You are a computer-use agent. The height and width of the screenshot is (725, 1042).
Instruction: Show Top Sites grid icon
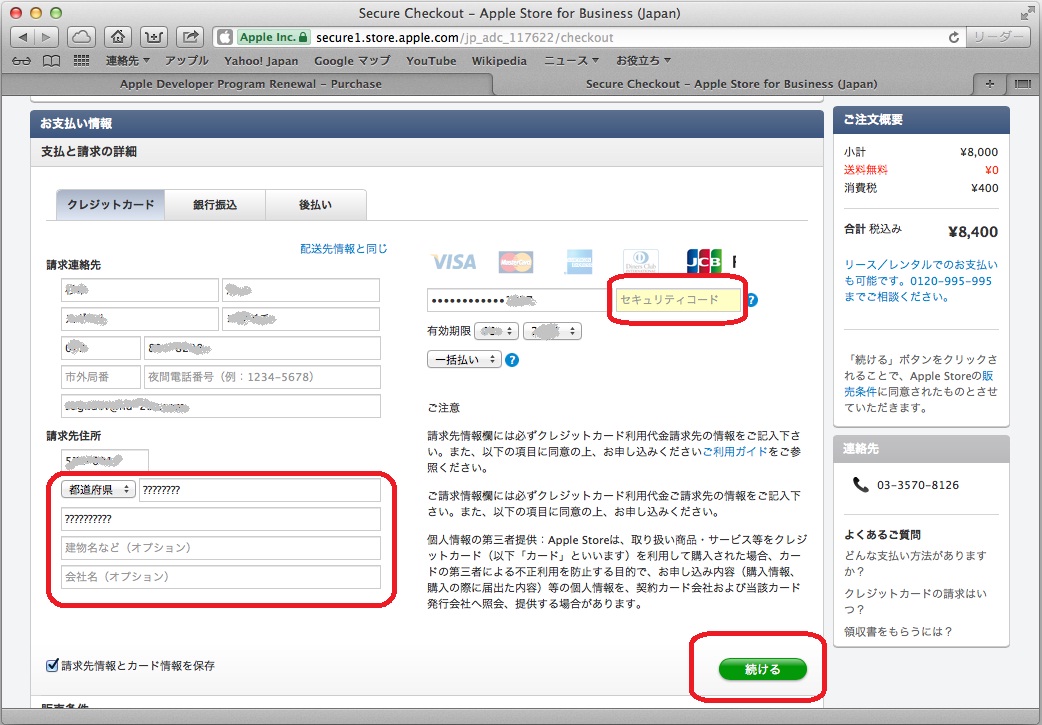click(x=82, y=61)
